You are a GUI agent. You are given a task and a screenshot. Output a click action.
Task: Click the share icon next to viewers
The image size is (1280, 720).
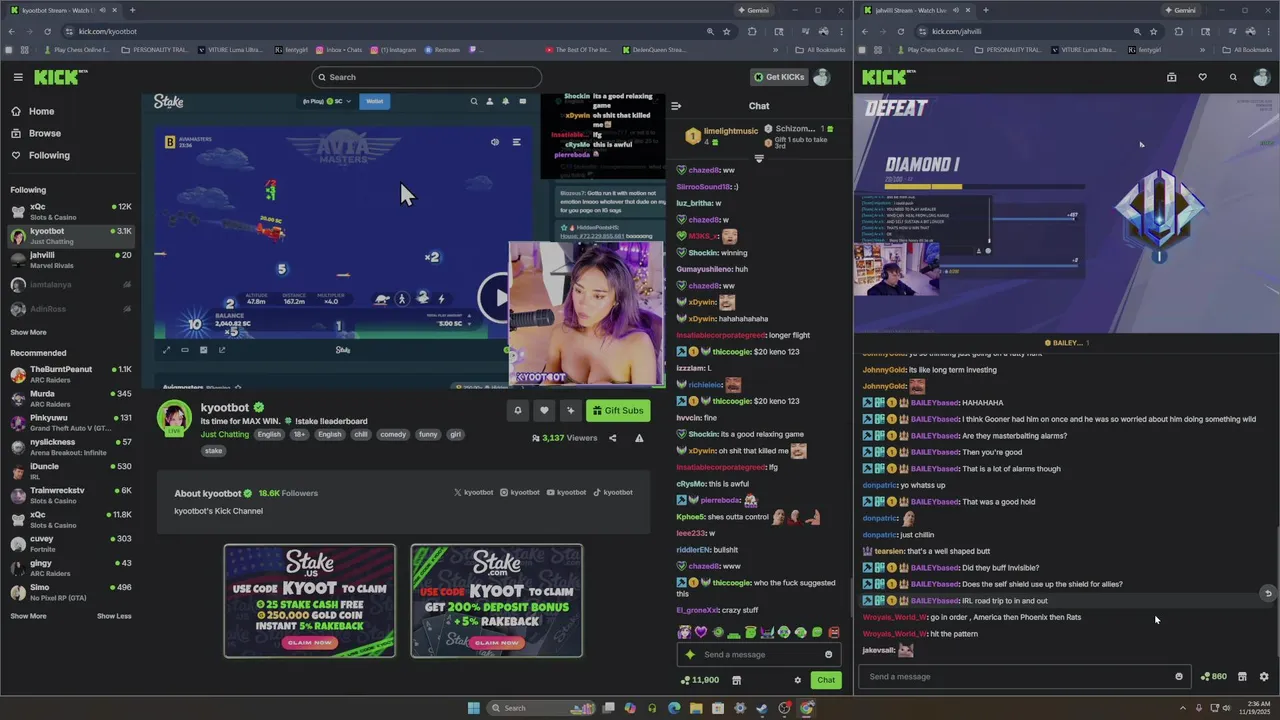613,438
